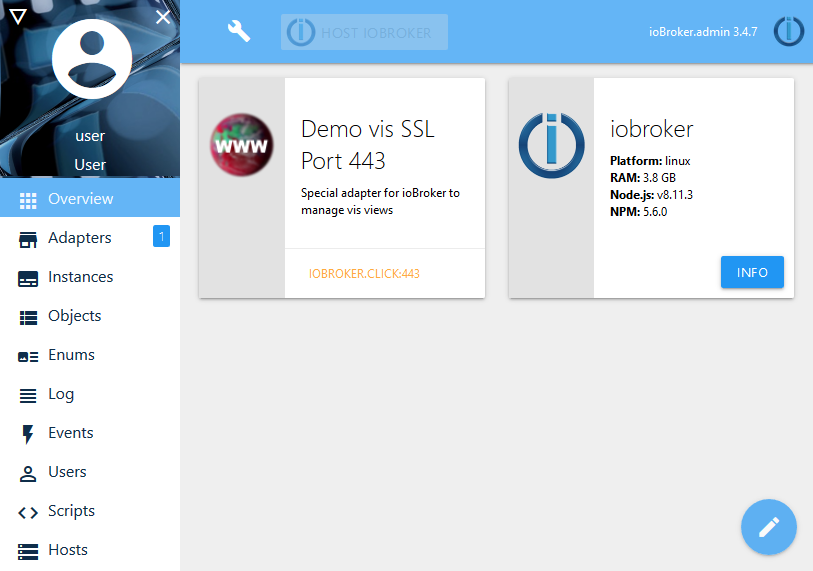Click the wrench settings icon

tap(239, 31)
